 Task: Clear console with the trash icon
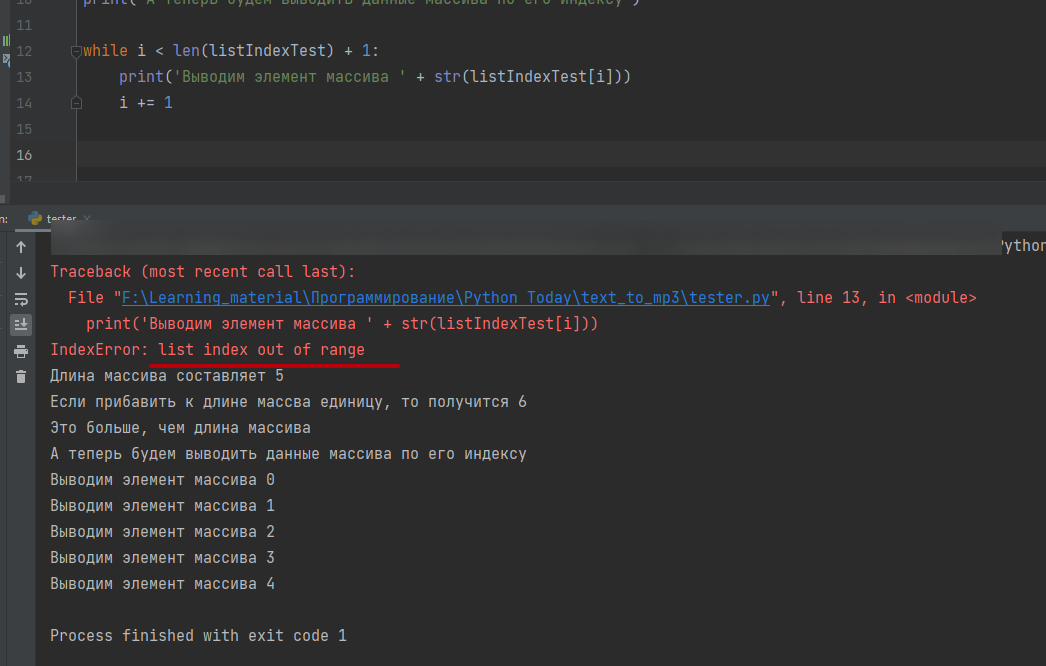point(21,376)
